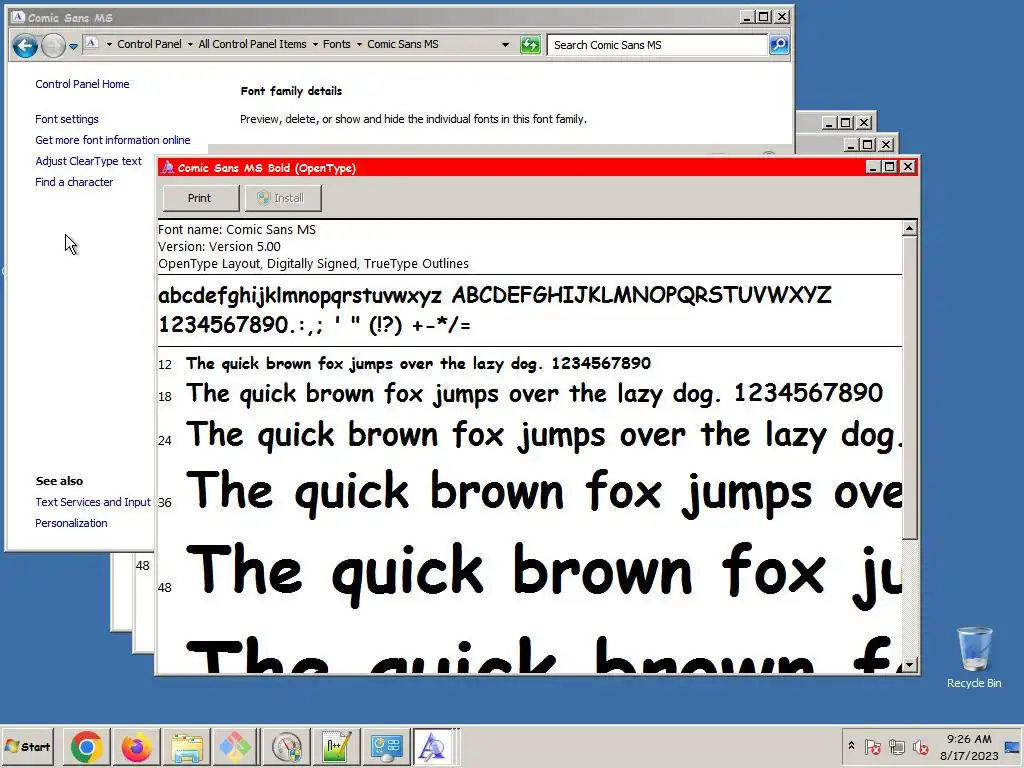Click the disabled Install button
The image size is (1024, 768).
pyautogui.click(x=283, y=198)
